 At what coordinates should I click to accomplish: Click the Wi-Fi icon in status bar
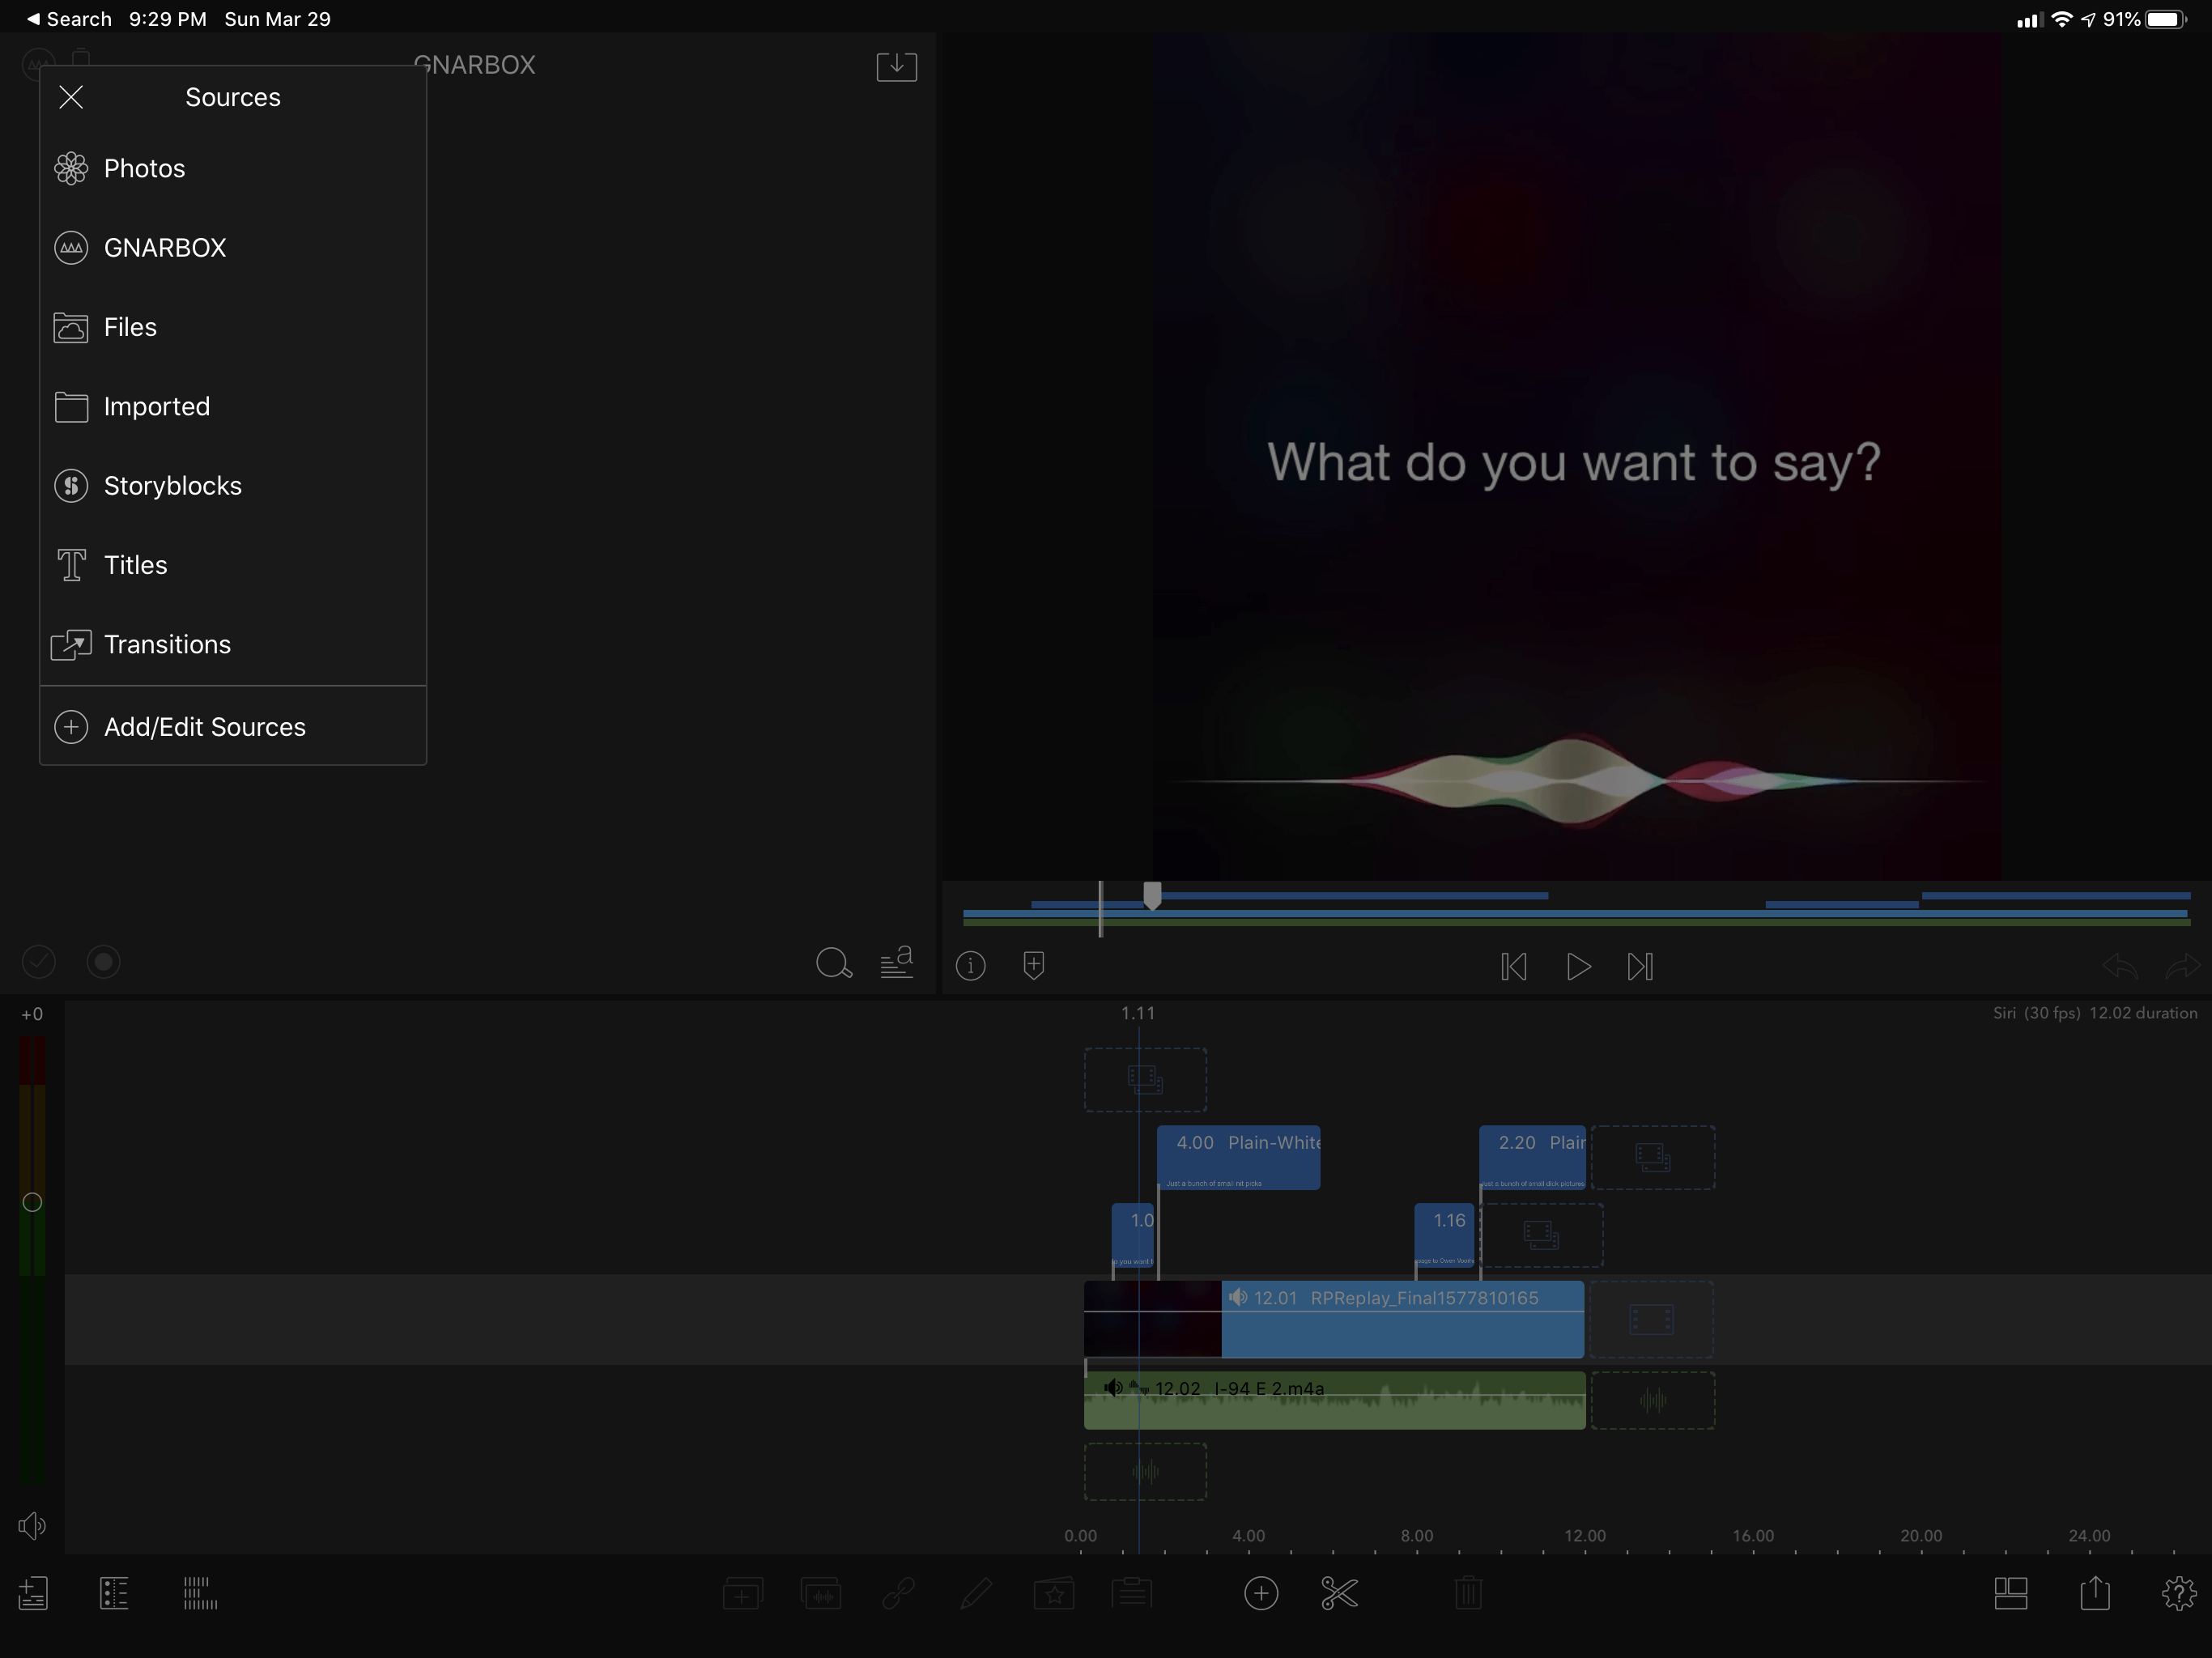pos(2062,19)
